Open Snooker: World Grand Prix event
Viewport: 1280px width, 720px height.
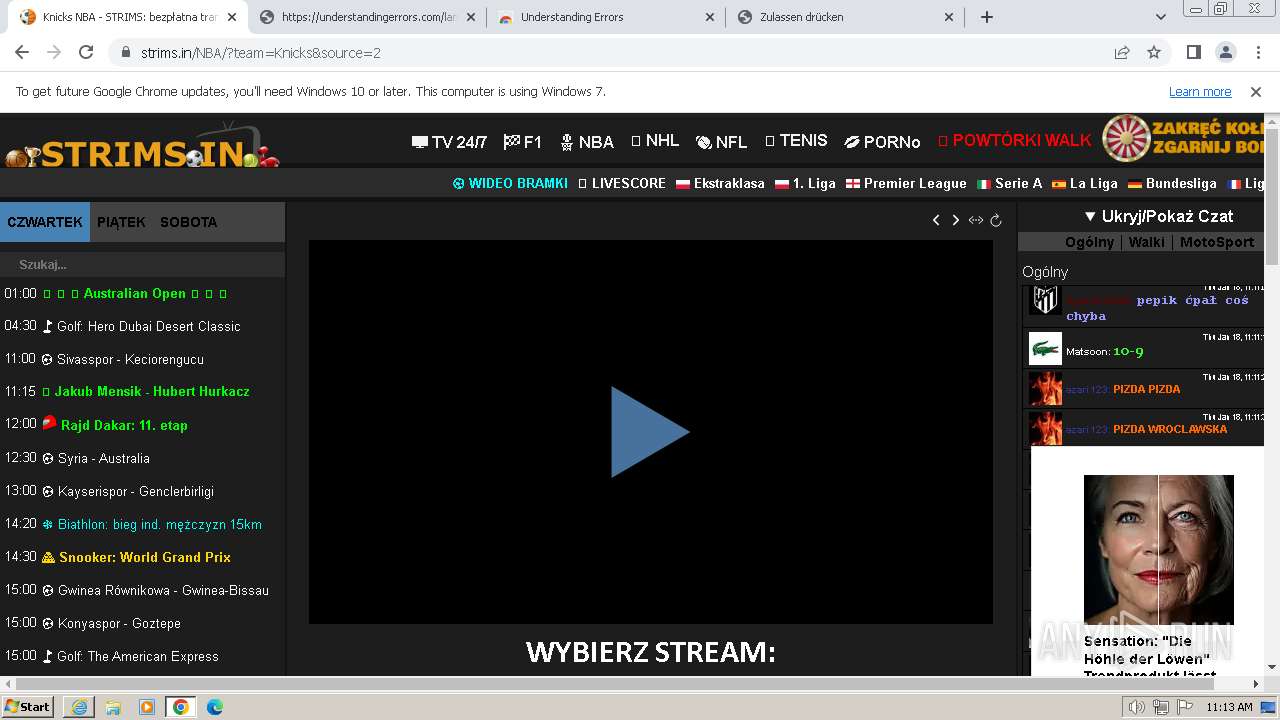(x=137, y=557)
